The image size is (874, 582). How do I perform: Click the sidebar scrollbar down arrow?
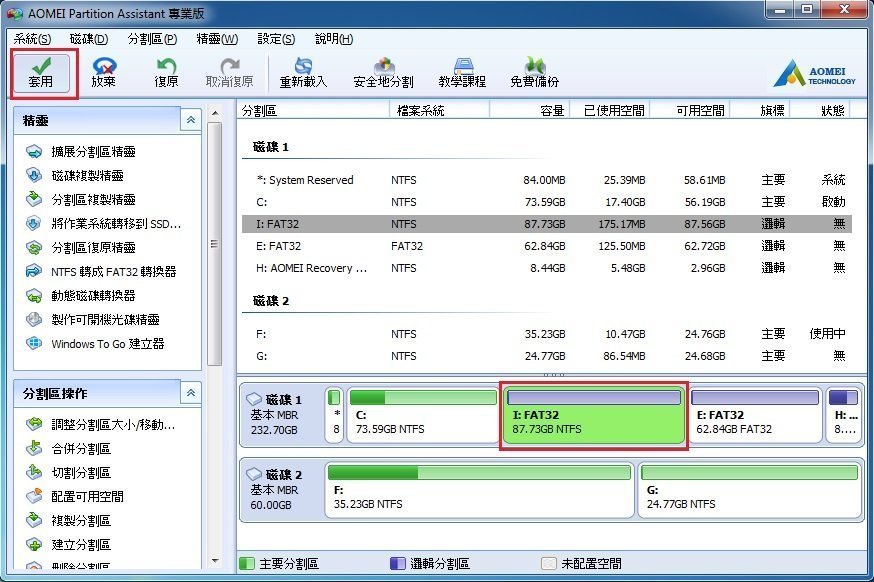tap(215, 561)
